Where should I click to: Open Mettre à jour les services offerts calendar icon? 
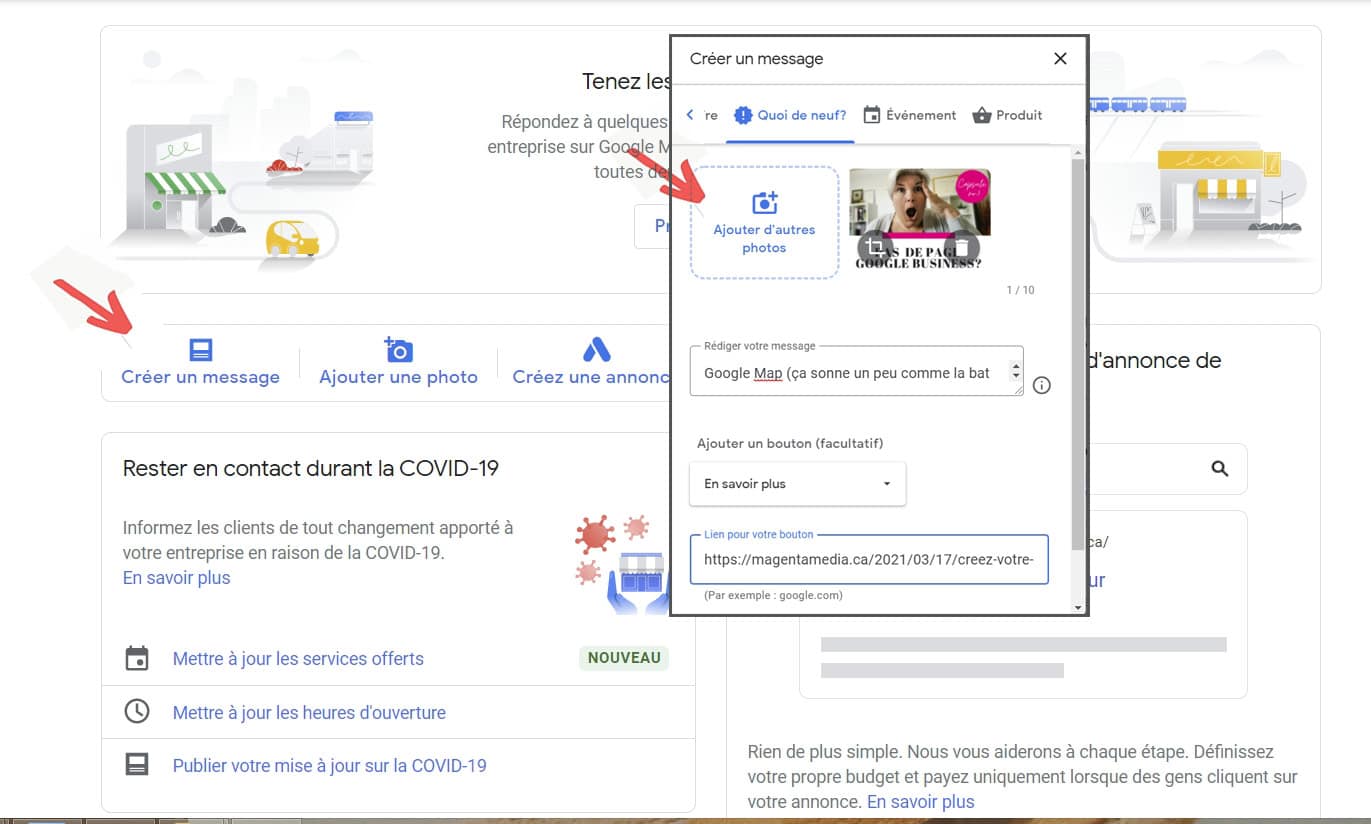coord(137,658)
